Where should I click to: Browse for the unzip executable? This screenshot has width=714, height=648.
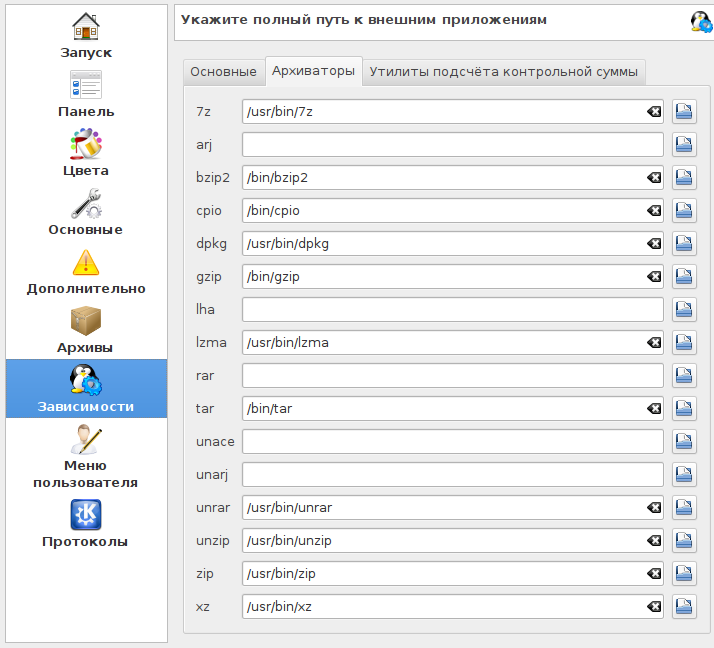(x=684, y=541)
